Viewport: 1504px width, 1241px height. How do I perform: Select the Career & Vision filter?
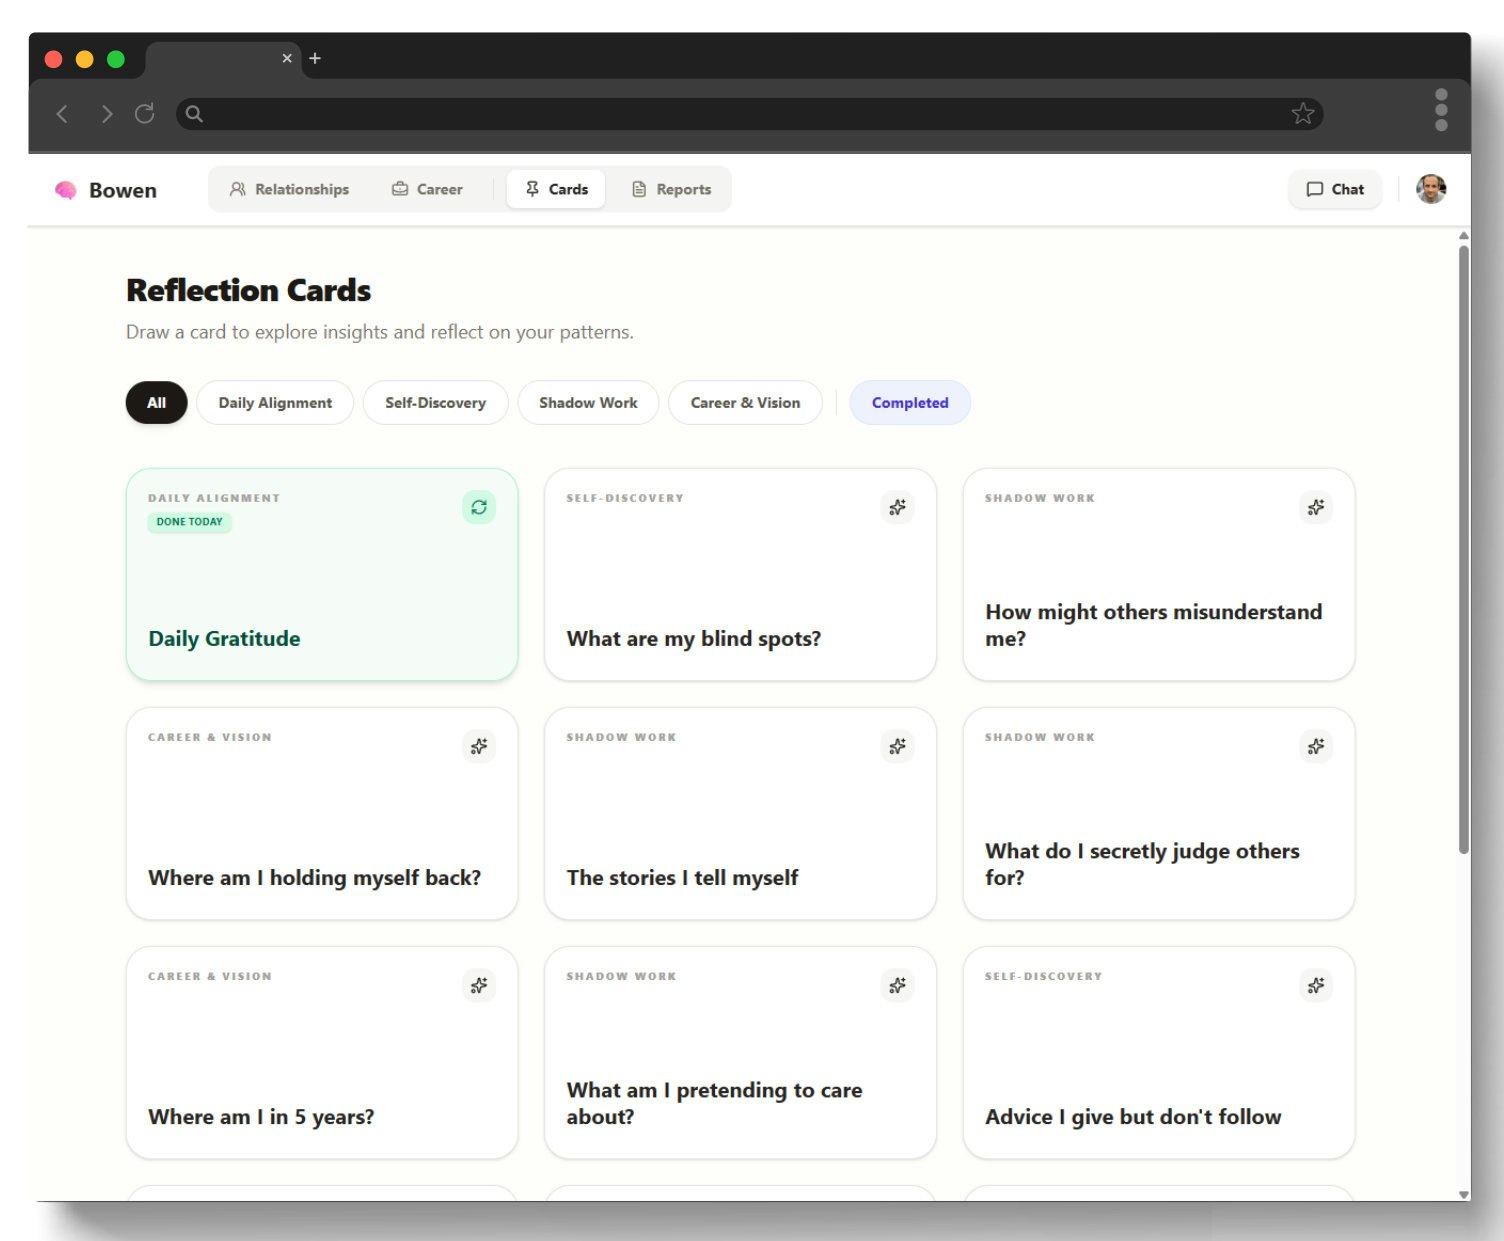tap(744, 402)
